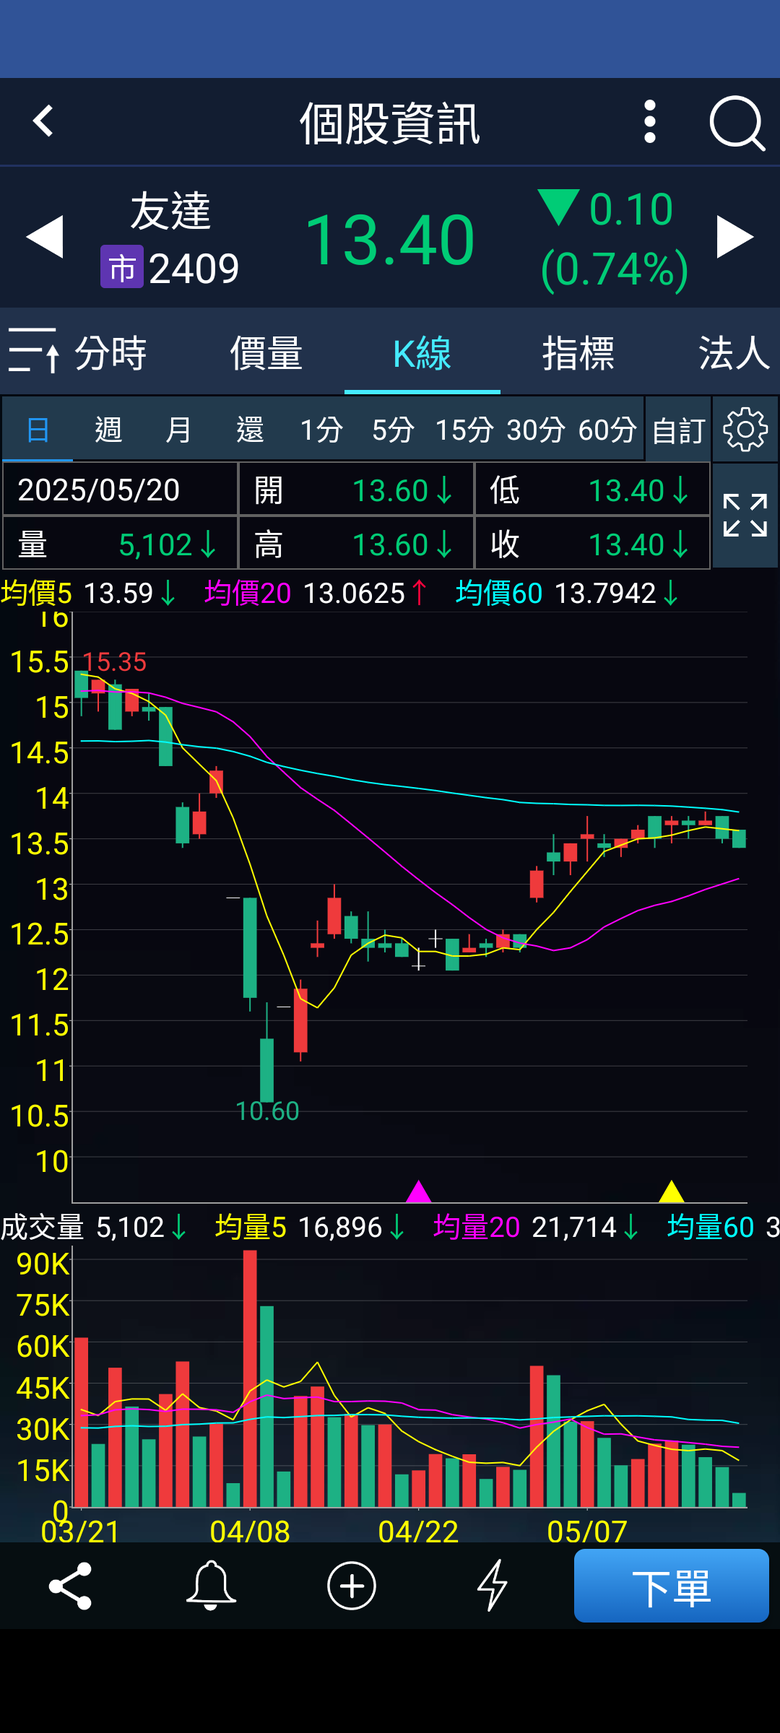Image resolution: width=780 pixels, height=1733 pixels.
Task: Open 自訂 custom period button
Action: click(x=679, y=430)
